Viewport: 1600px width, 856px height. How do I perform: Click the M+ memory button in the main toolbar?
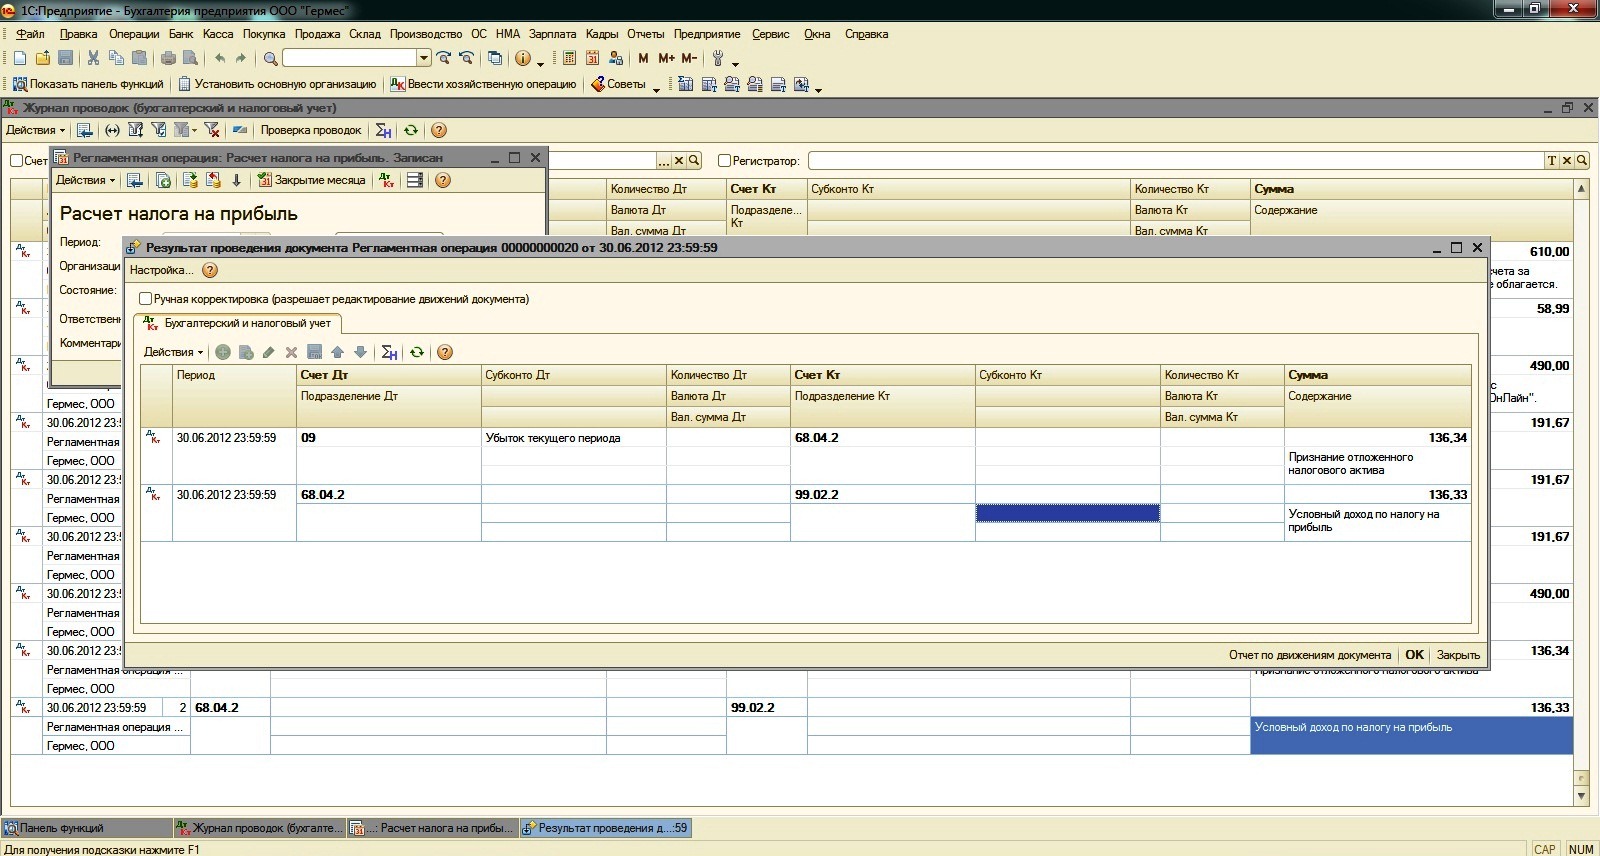(666, 58)
